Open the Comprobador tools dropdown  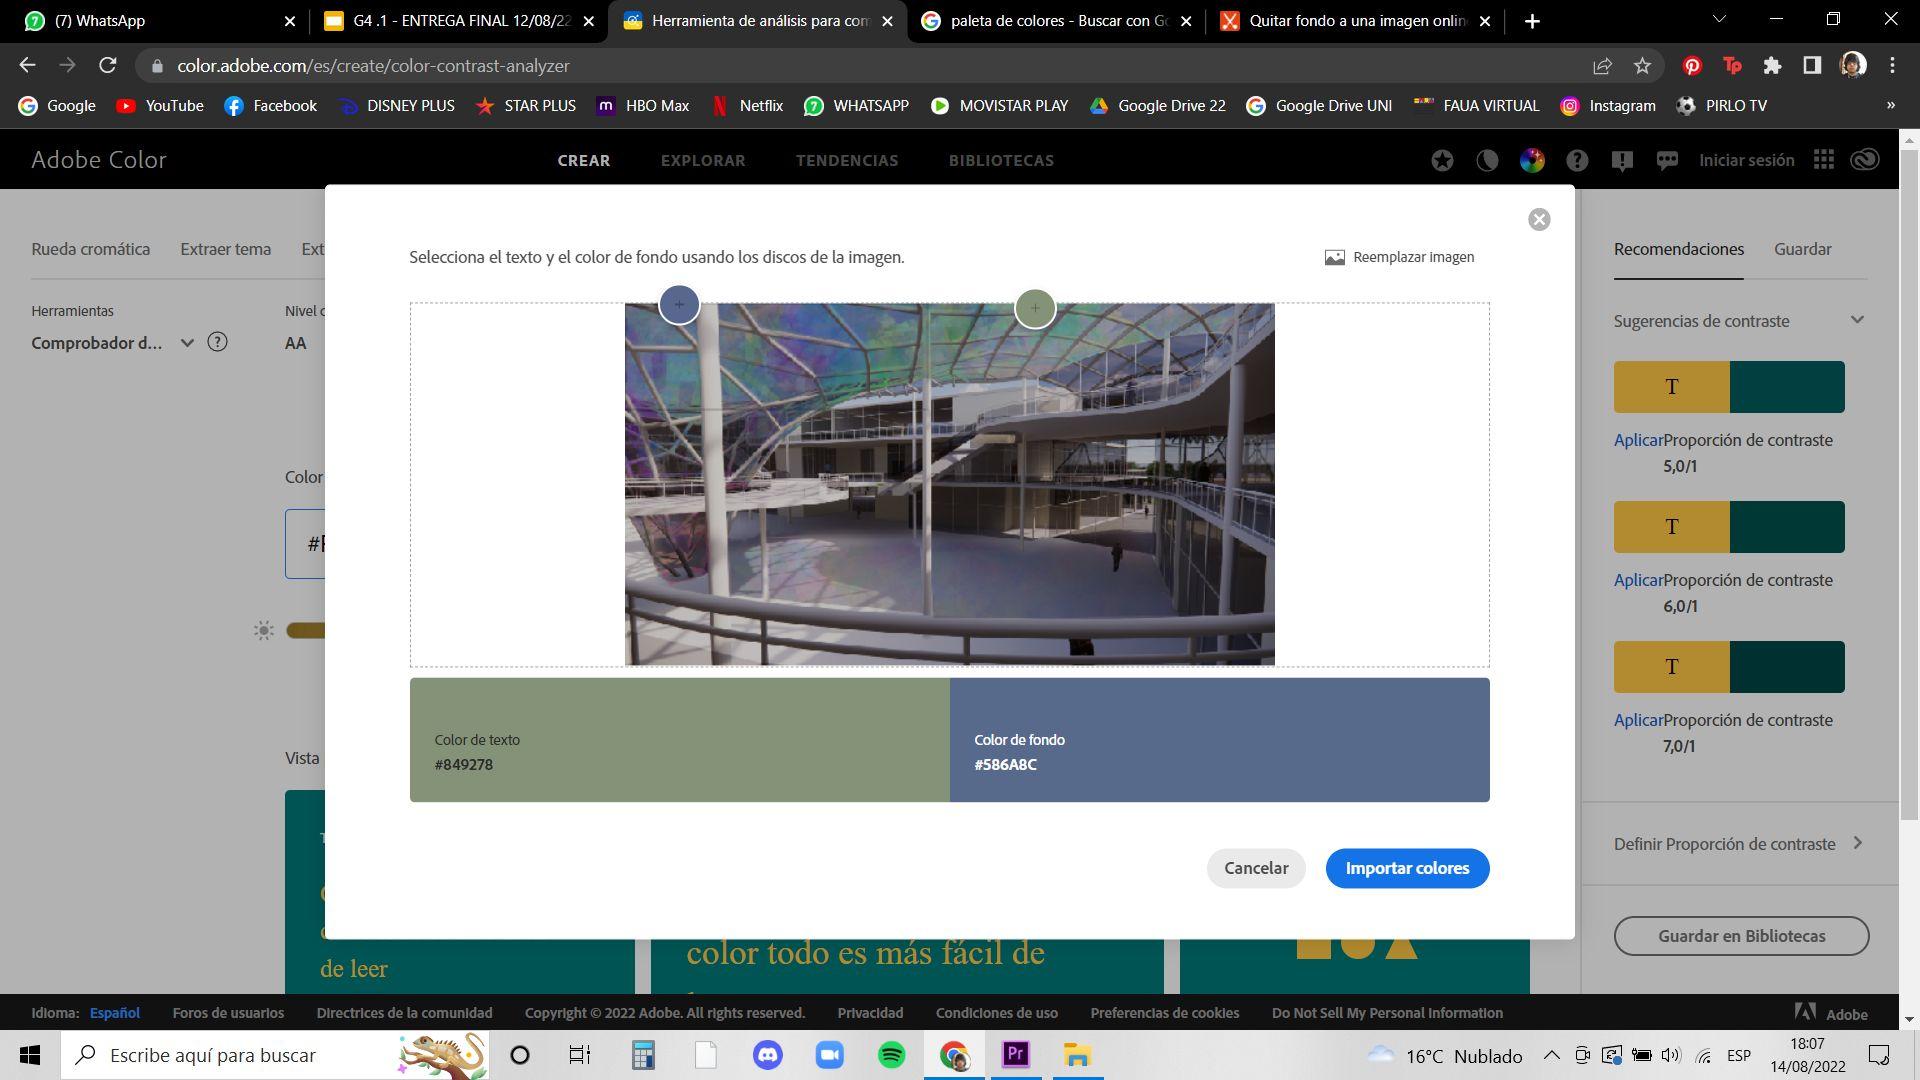187,343
